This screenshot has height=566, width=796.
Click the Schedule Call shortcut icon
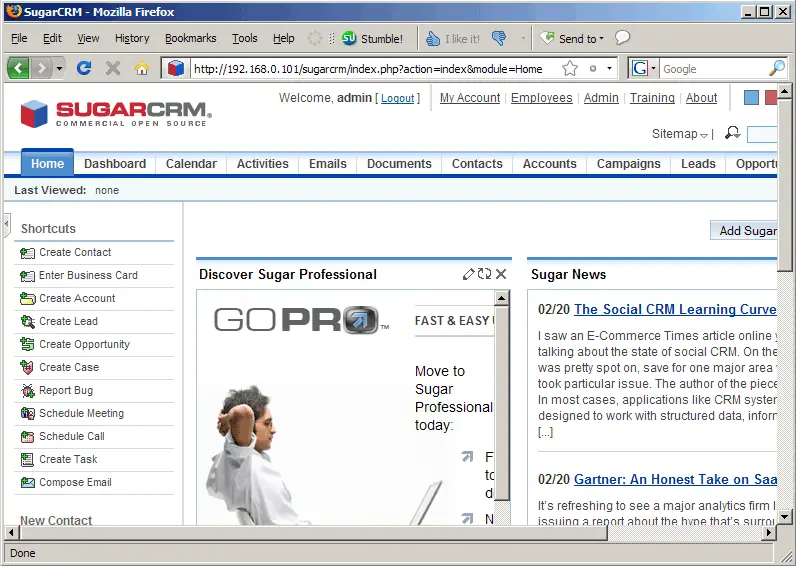[27, 436]
